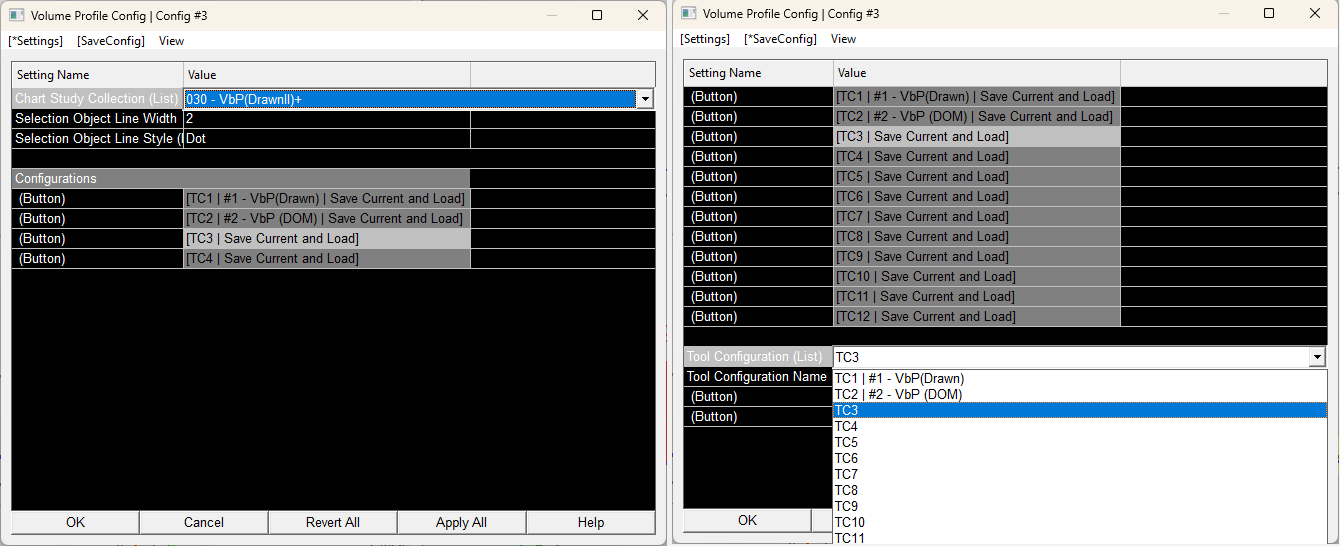Click TC3 Save Current and Load in right window

[x=977, y=137]
